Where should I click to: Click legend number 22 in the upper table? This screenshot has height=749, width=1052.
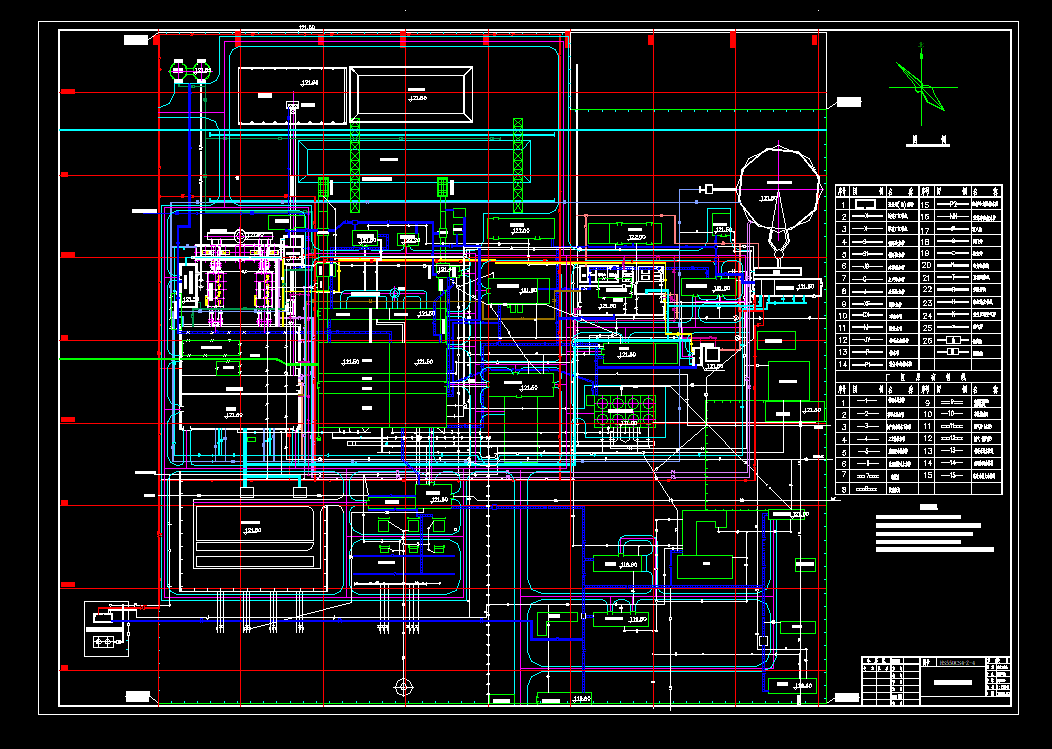pyautogui.click(x=927, y=290)
